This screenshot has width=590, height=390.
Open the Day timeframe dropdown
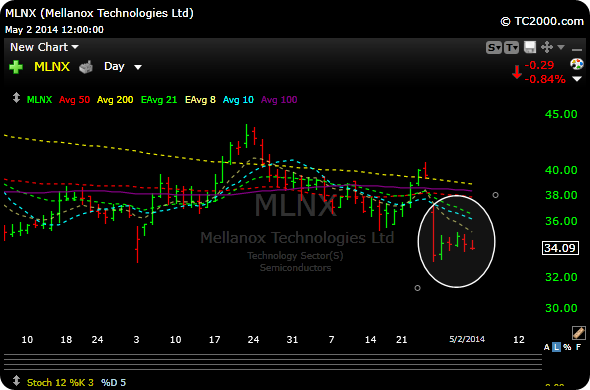click(123, 67)
